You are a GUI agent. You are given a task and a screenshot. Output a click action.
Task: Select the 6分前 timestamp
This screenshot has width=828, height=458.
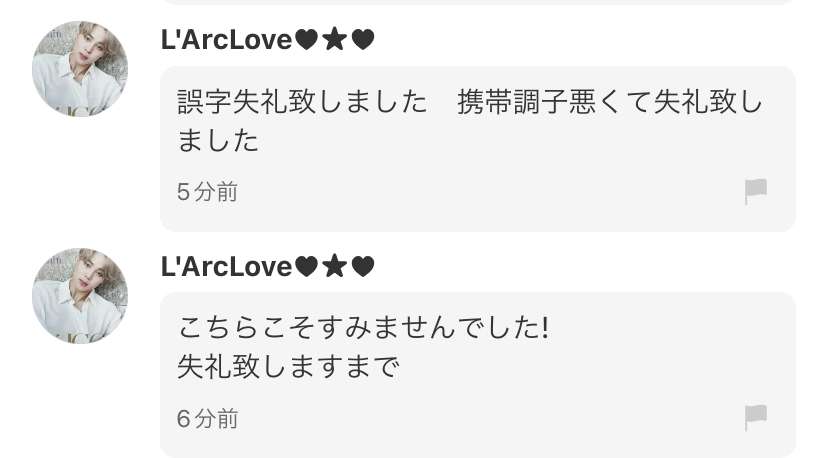pos(207,419)
